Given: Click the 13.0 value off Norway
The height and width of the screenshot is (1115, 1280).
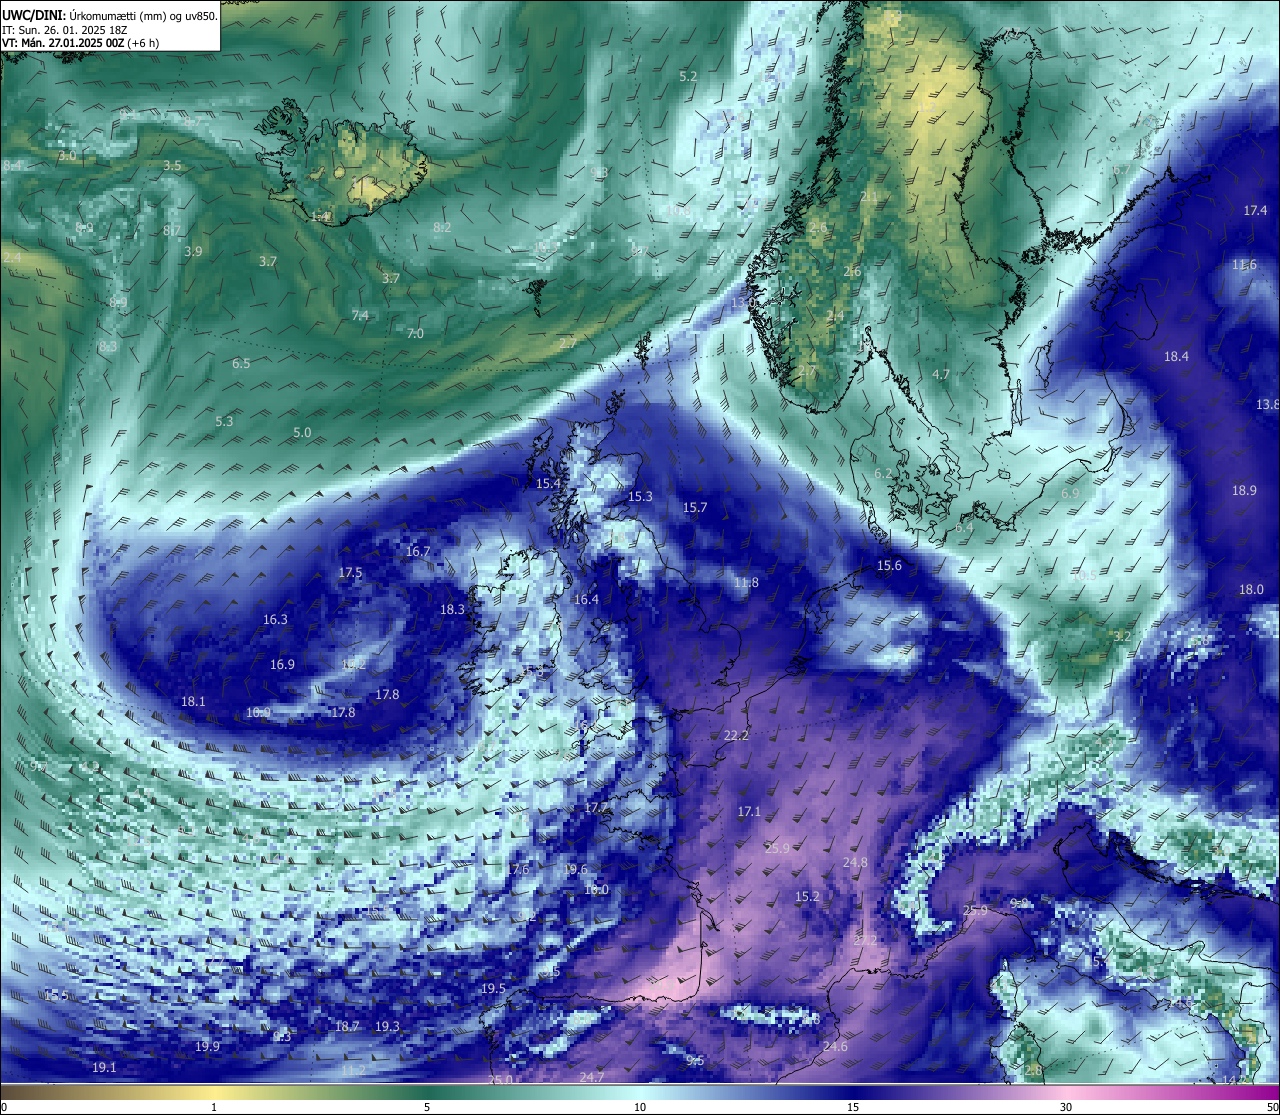Looking at the screenshot, I should (743, 302).
